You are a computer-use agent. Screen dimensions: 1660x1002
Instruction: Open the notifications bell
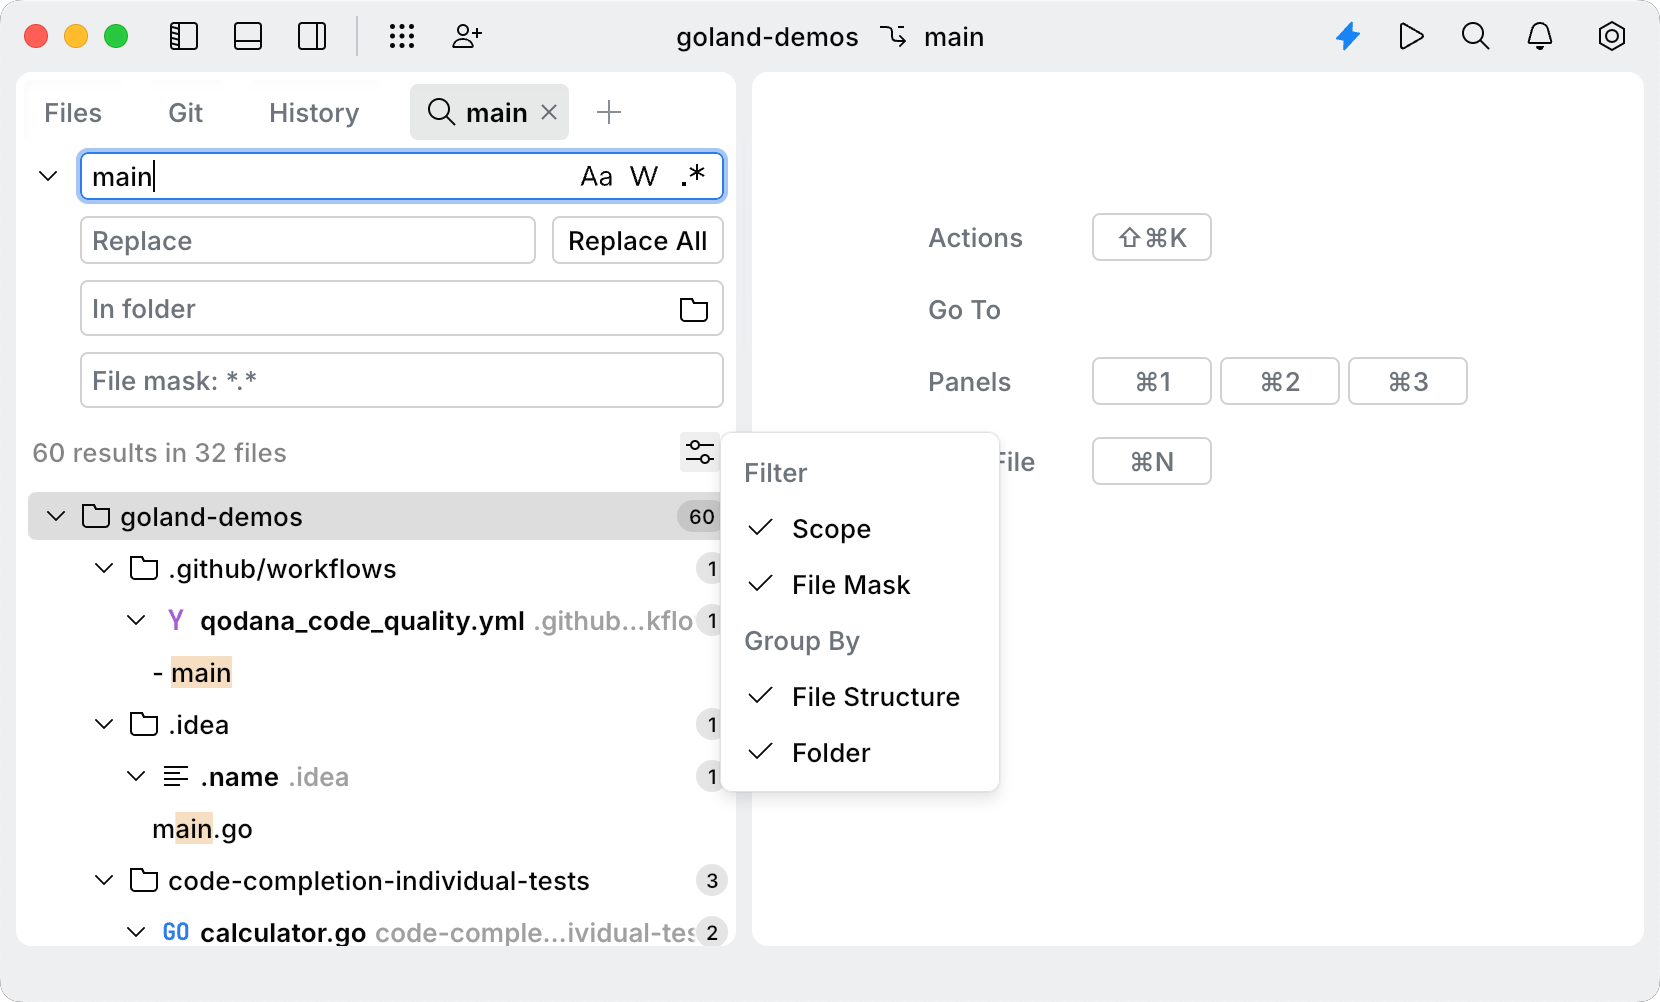tap(1540, 36)
